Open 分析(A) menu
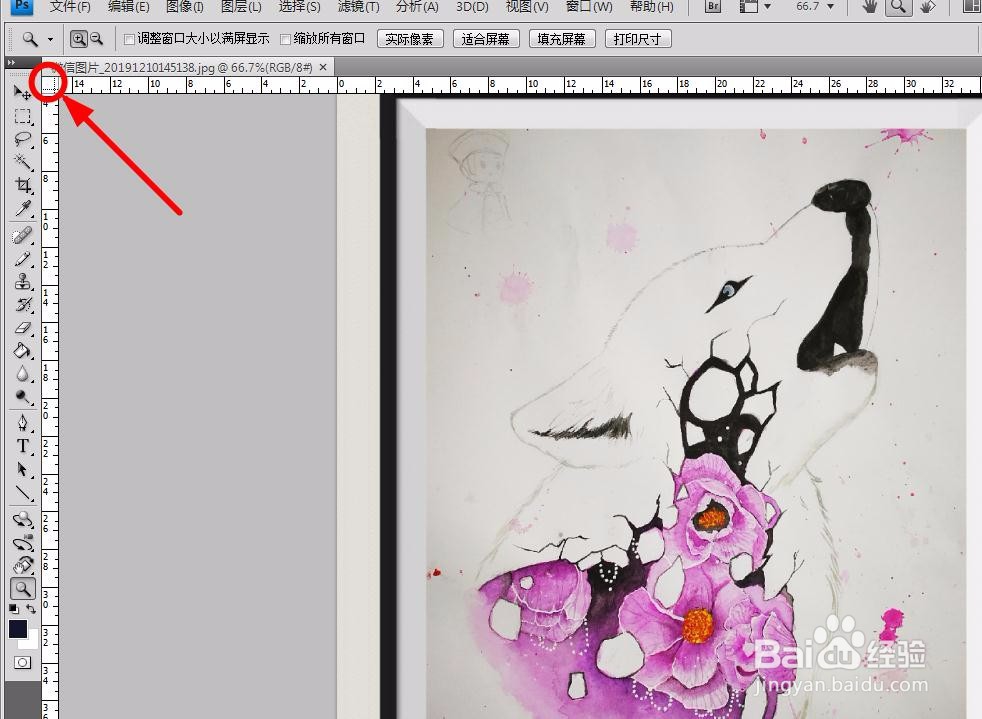This screenshot has width=982, height=719. click(x=417, y=7)
